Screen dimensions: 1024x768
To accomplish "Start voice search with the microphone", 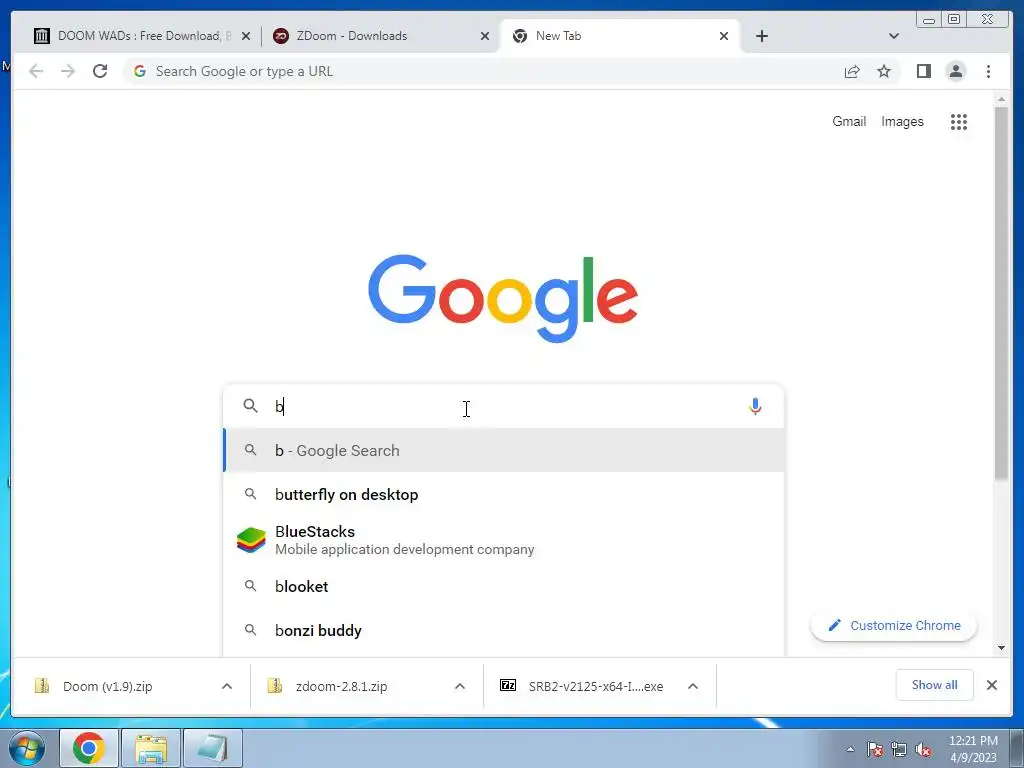I will [755, 406].
